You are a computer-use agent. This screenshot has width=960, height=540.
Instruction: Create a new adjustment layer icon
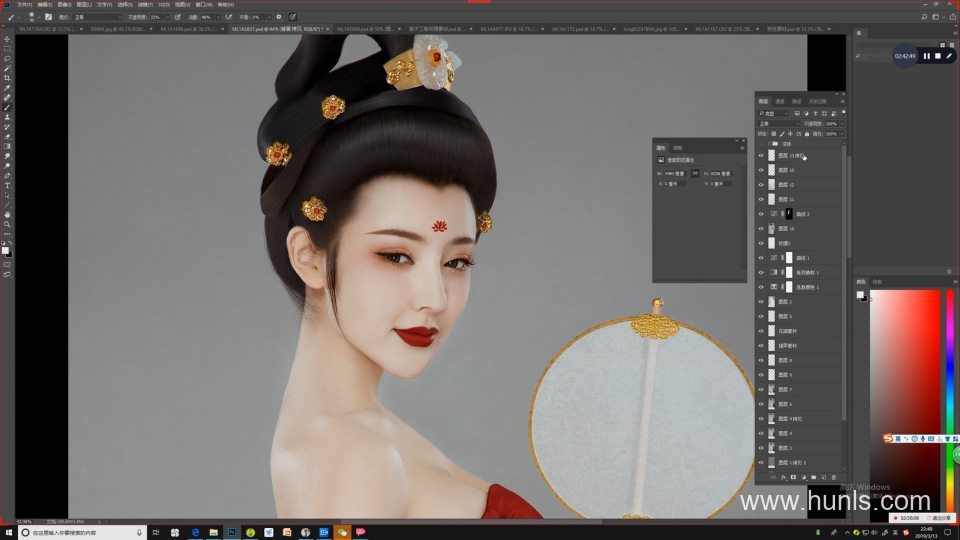tap(803, 478)
